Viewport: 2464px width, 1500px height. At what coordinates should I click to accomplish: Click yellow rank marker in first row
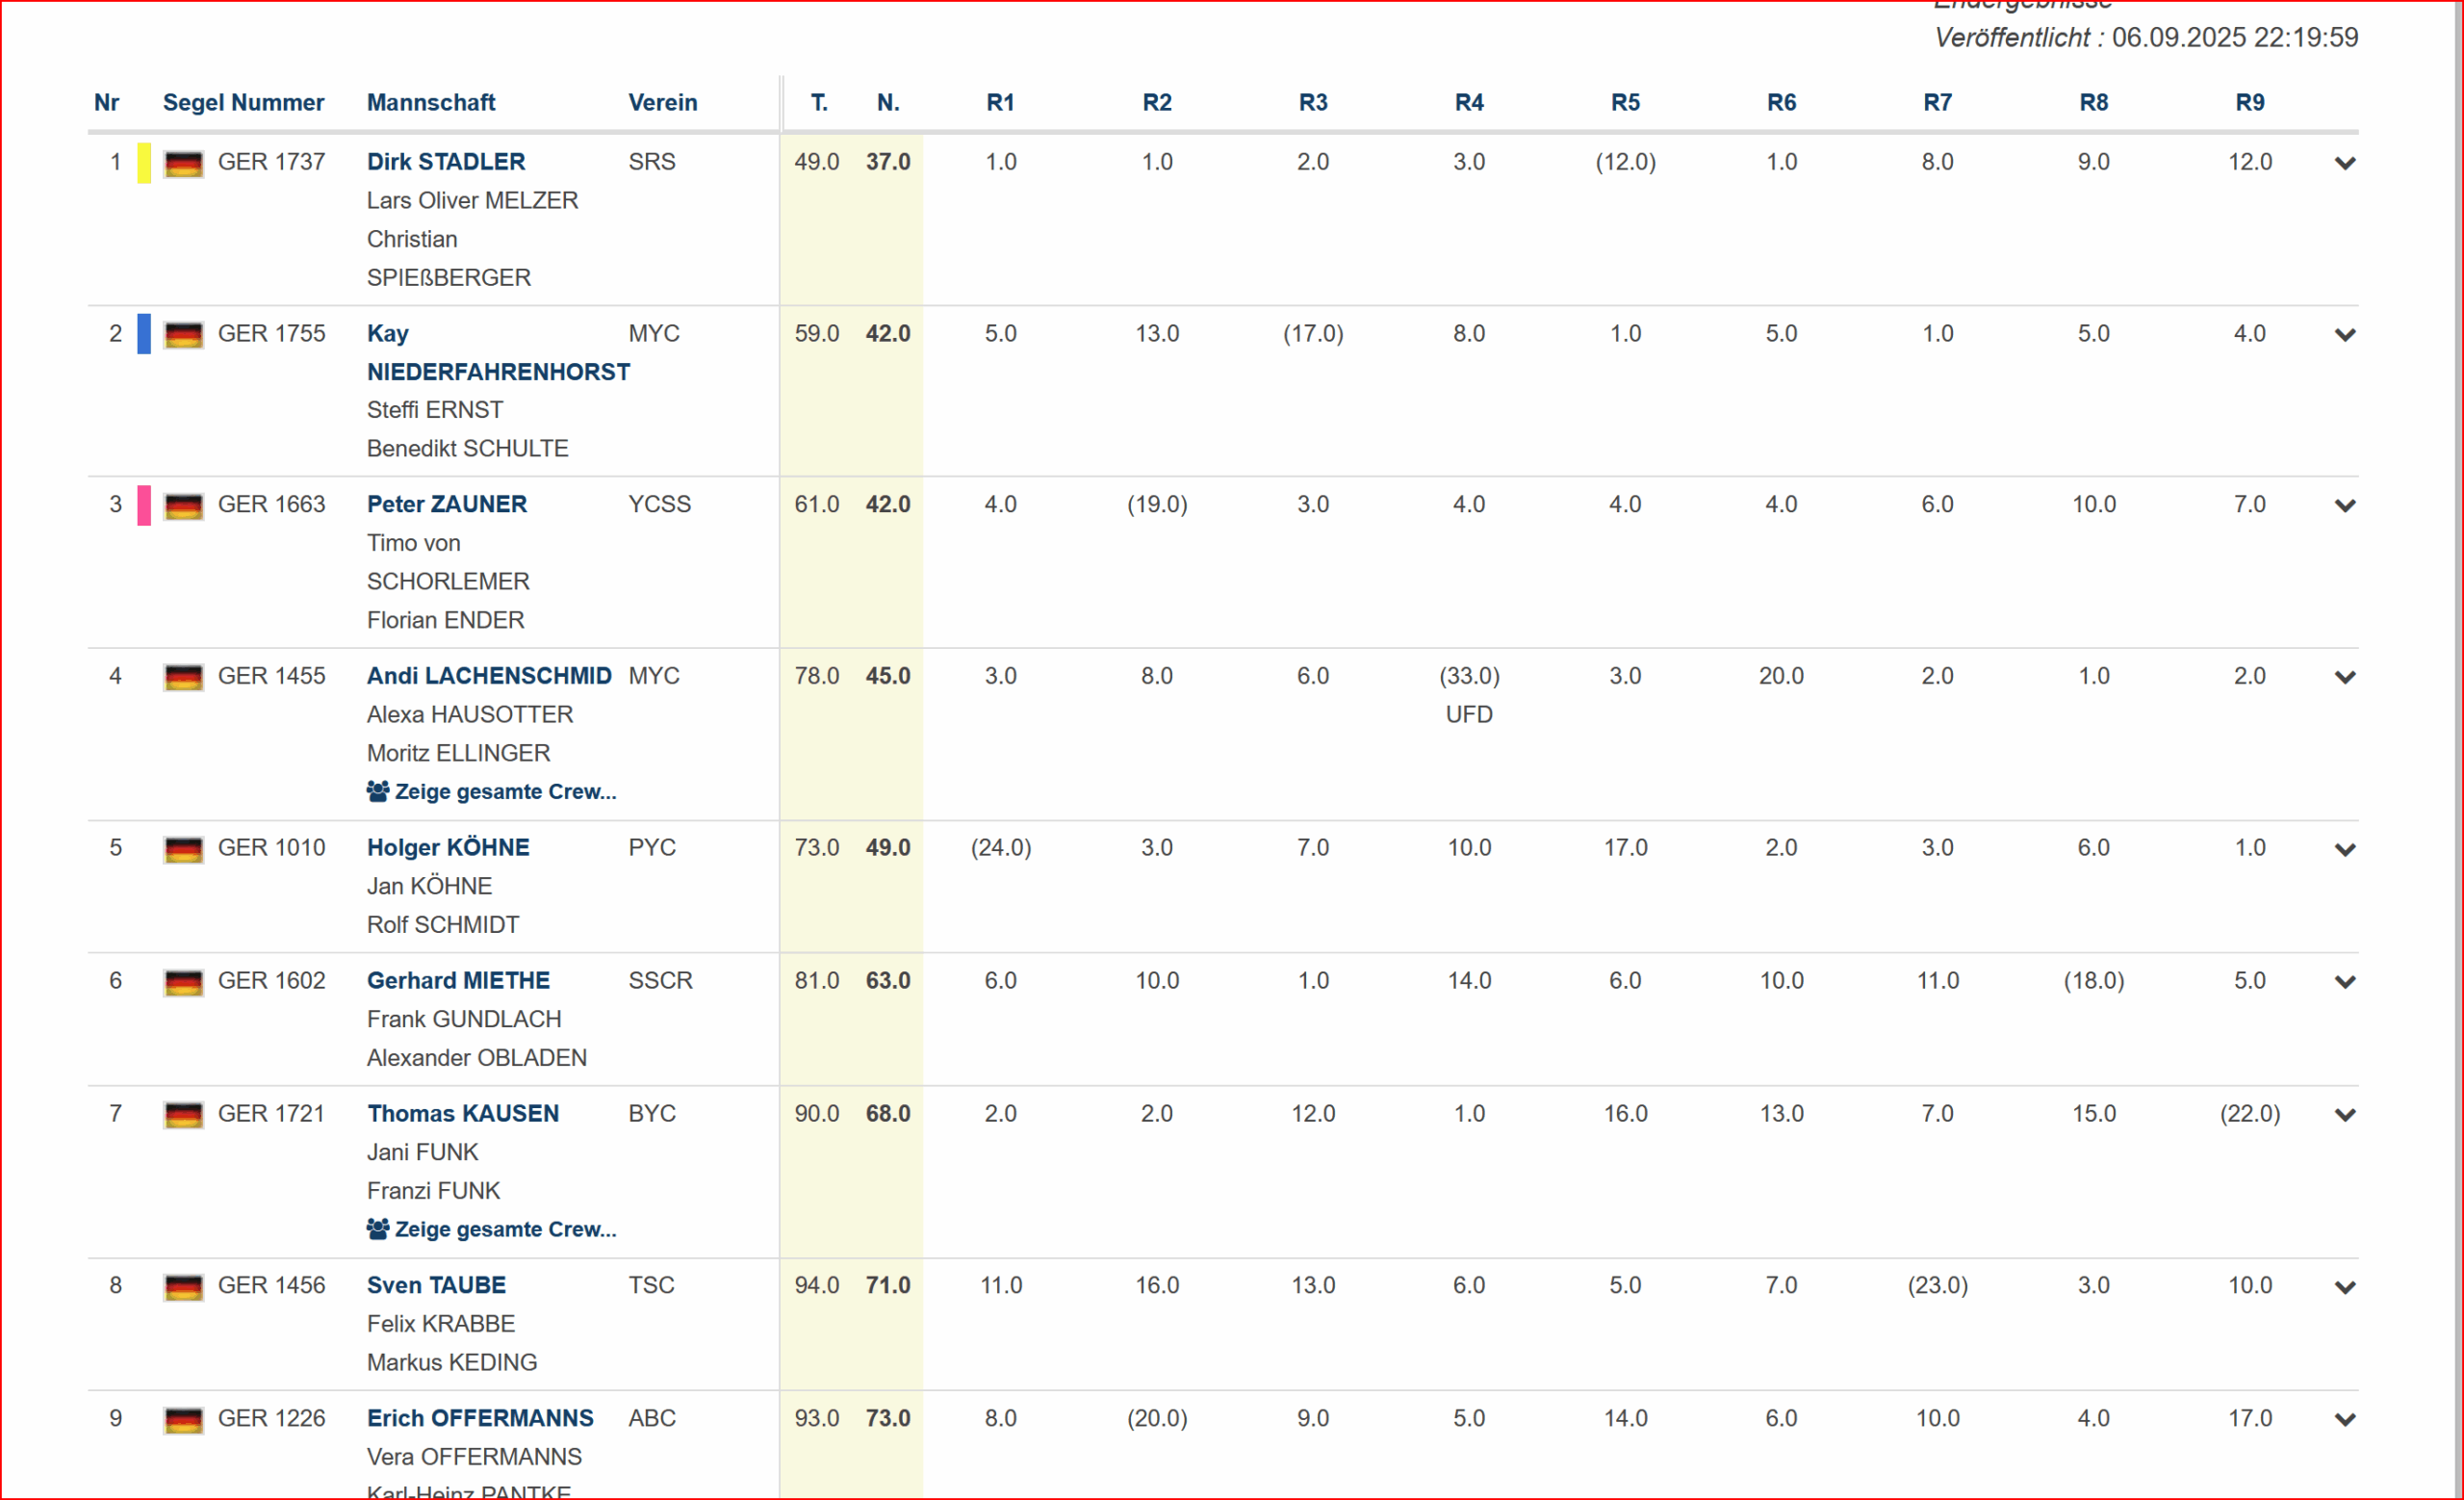144,163
